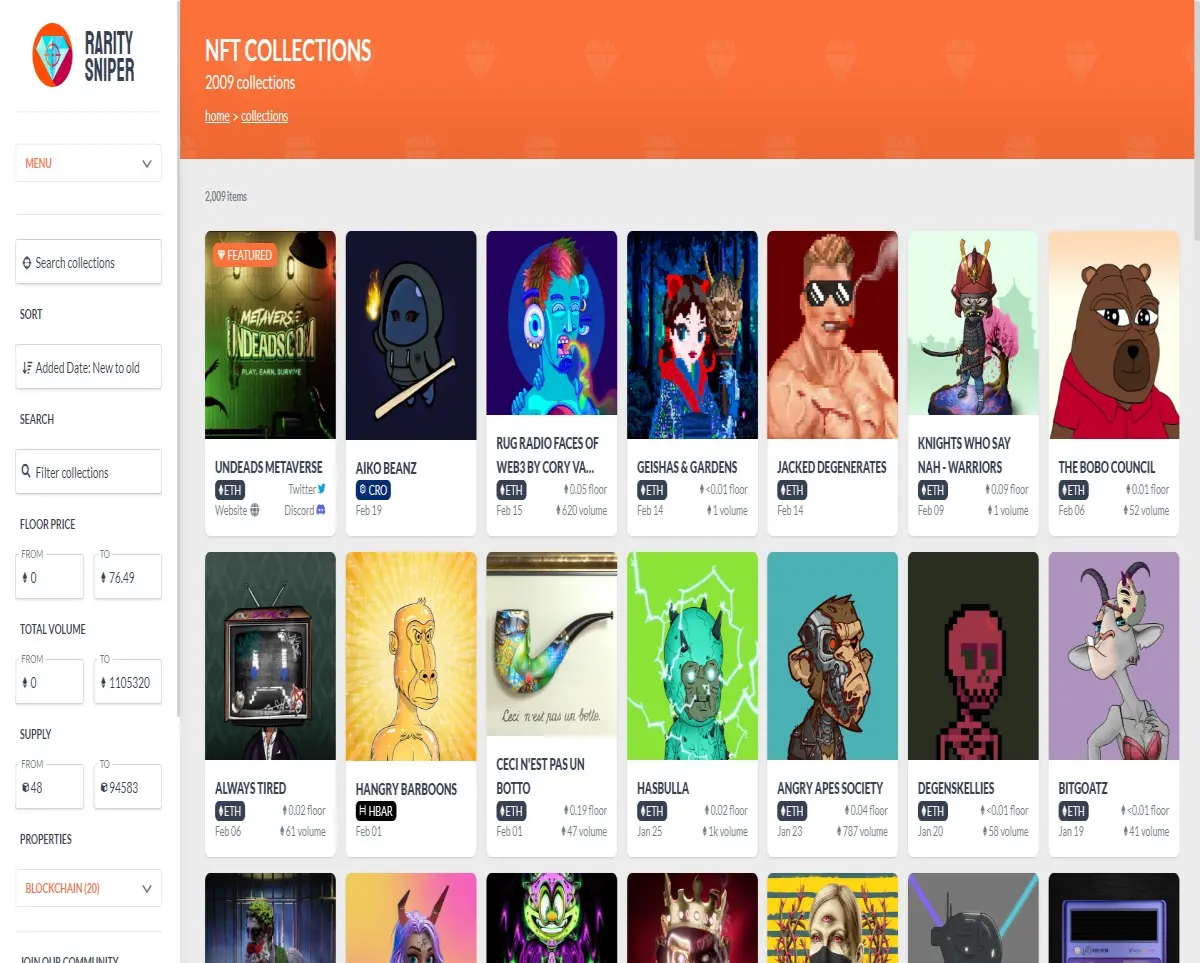Click the '2,009 items' count text
The image size is (1200, 963).
[226, 196]
